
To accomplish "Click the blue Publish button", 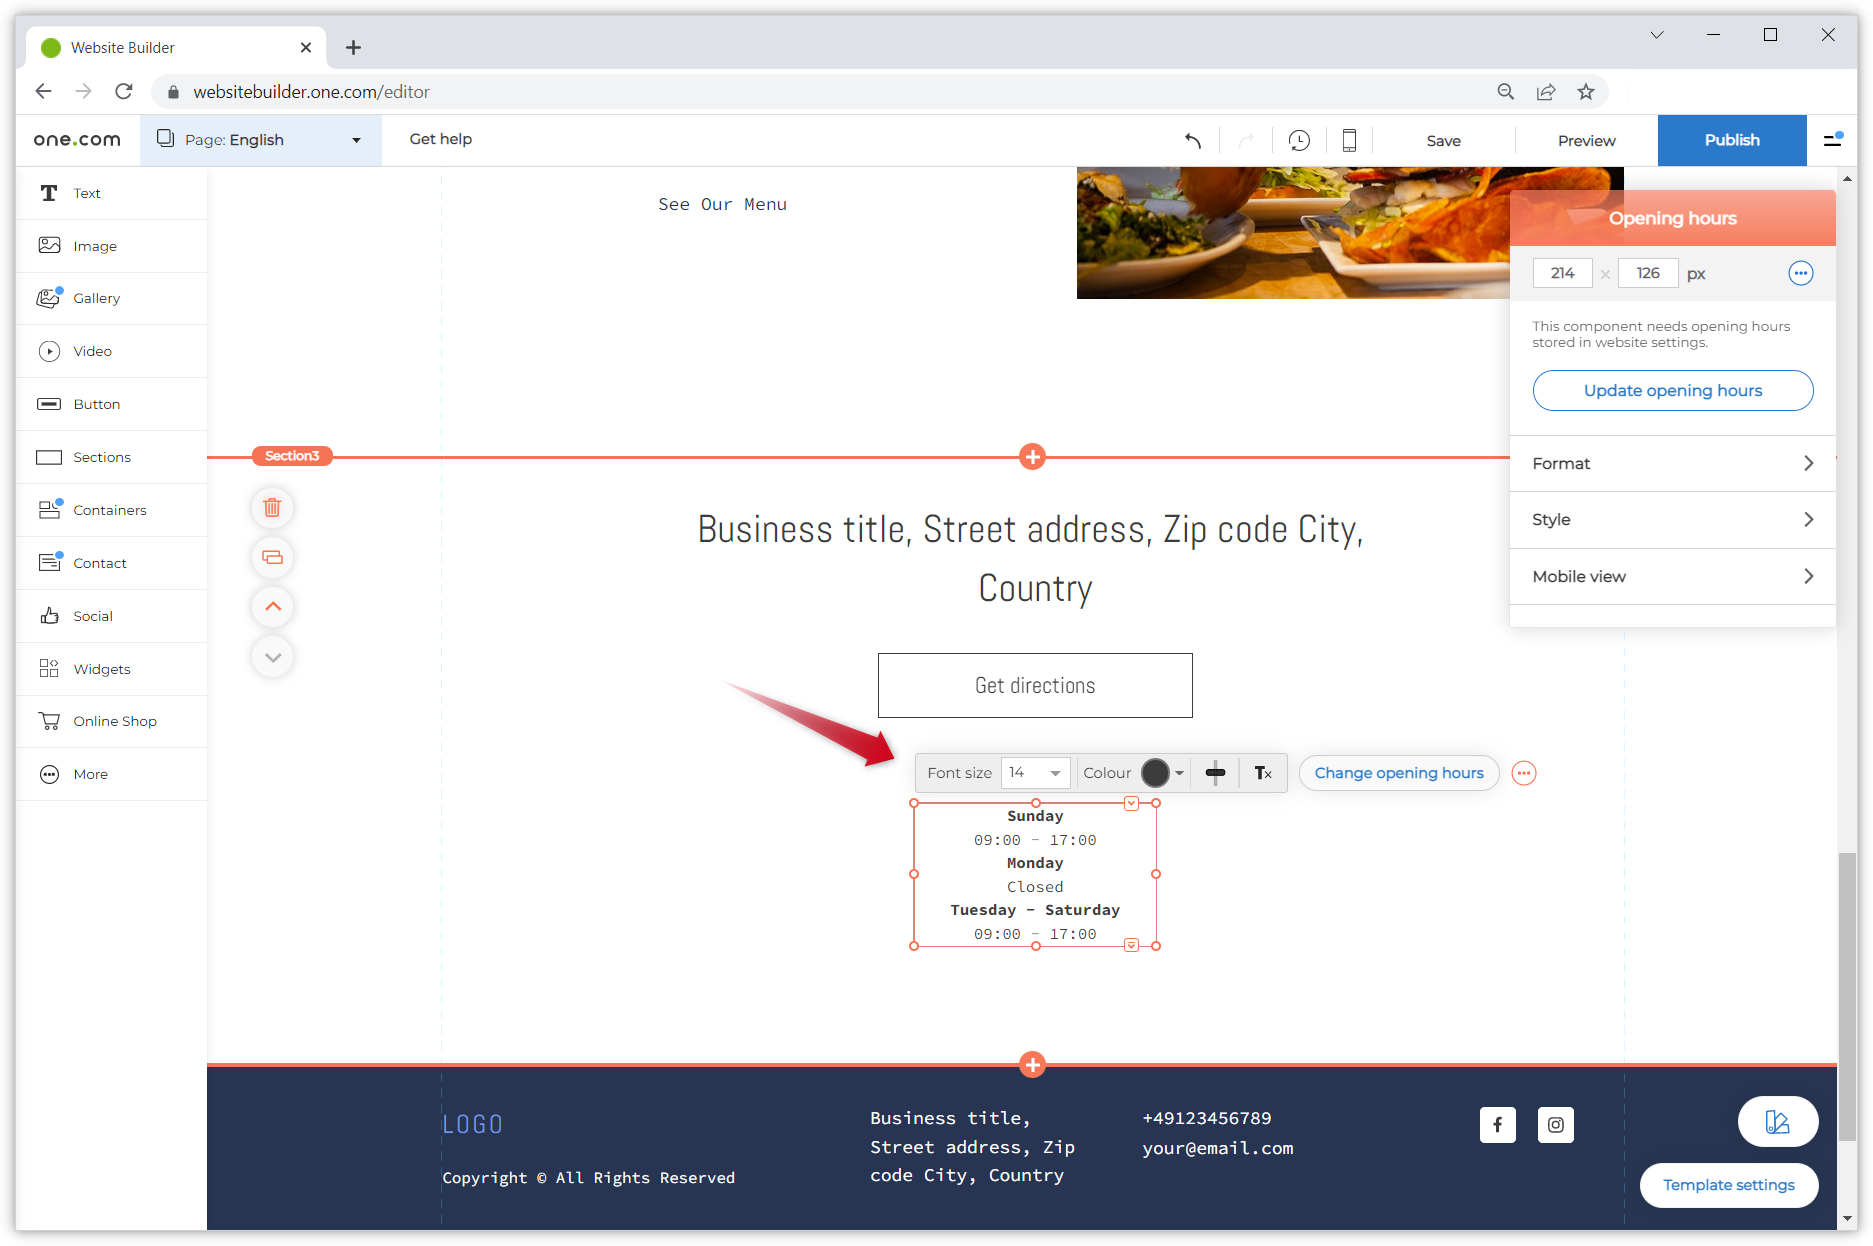I will pos(1731,140).
